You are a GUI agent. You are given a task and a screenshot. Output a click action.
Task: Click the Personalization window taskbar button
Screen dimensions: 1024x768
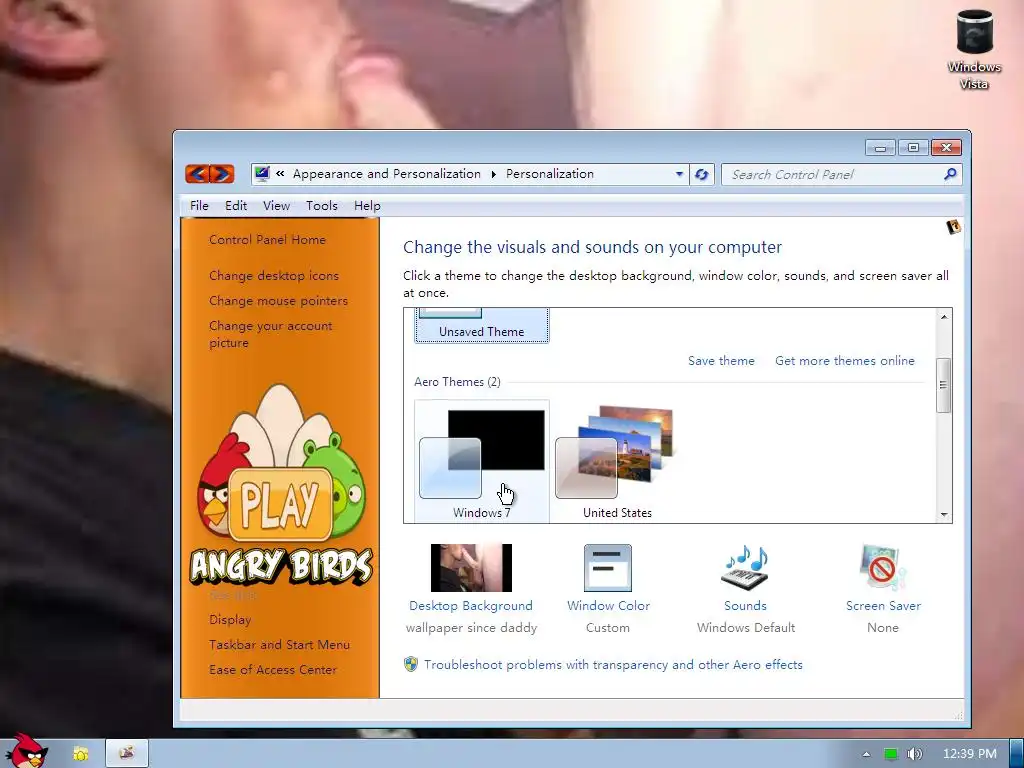click(x=127, y=754)
